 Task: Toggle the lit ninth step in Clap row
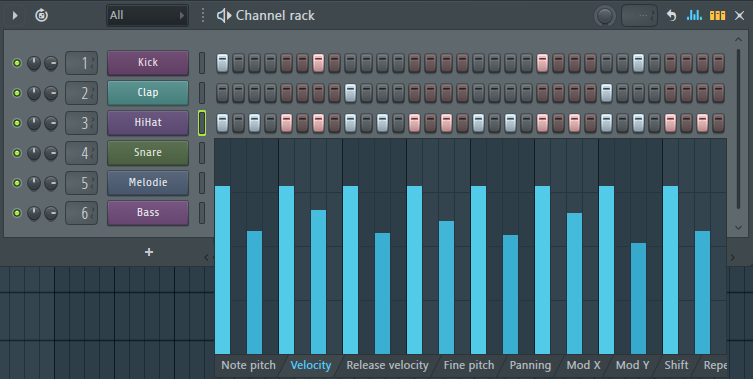coord(351,93)
